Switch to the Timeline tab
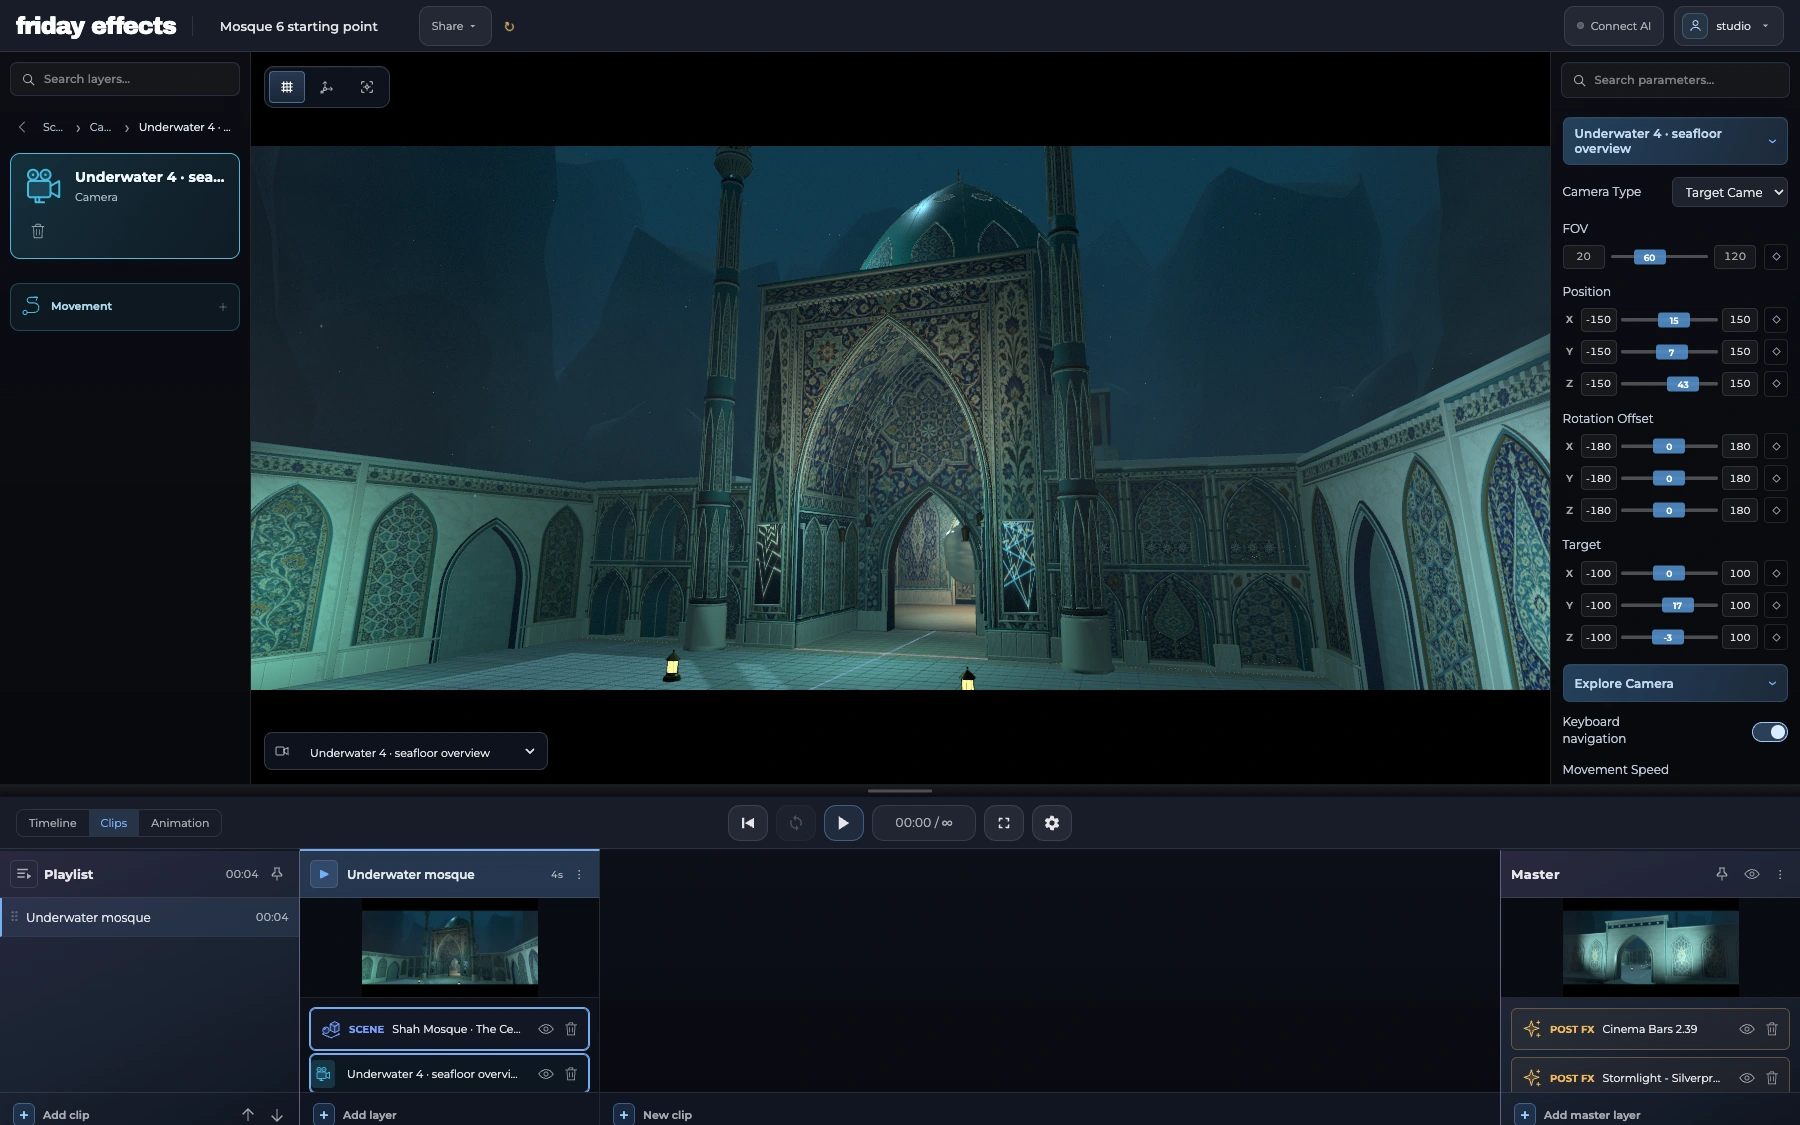This screenshot has height=1125, width=1800. tap(53, 823)
